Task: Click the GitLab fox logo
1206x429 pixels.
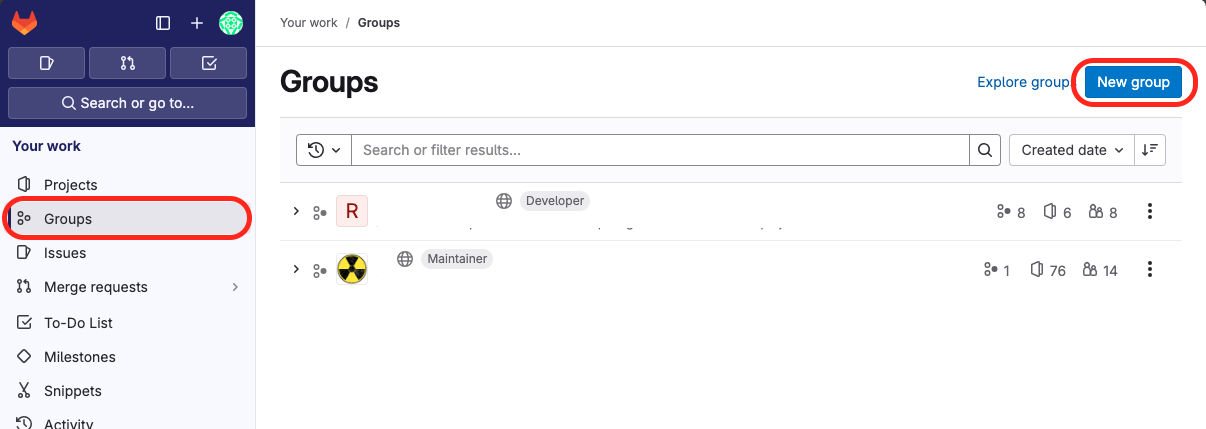Action: (24, 23)
